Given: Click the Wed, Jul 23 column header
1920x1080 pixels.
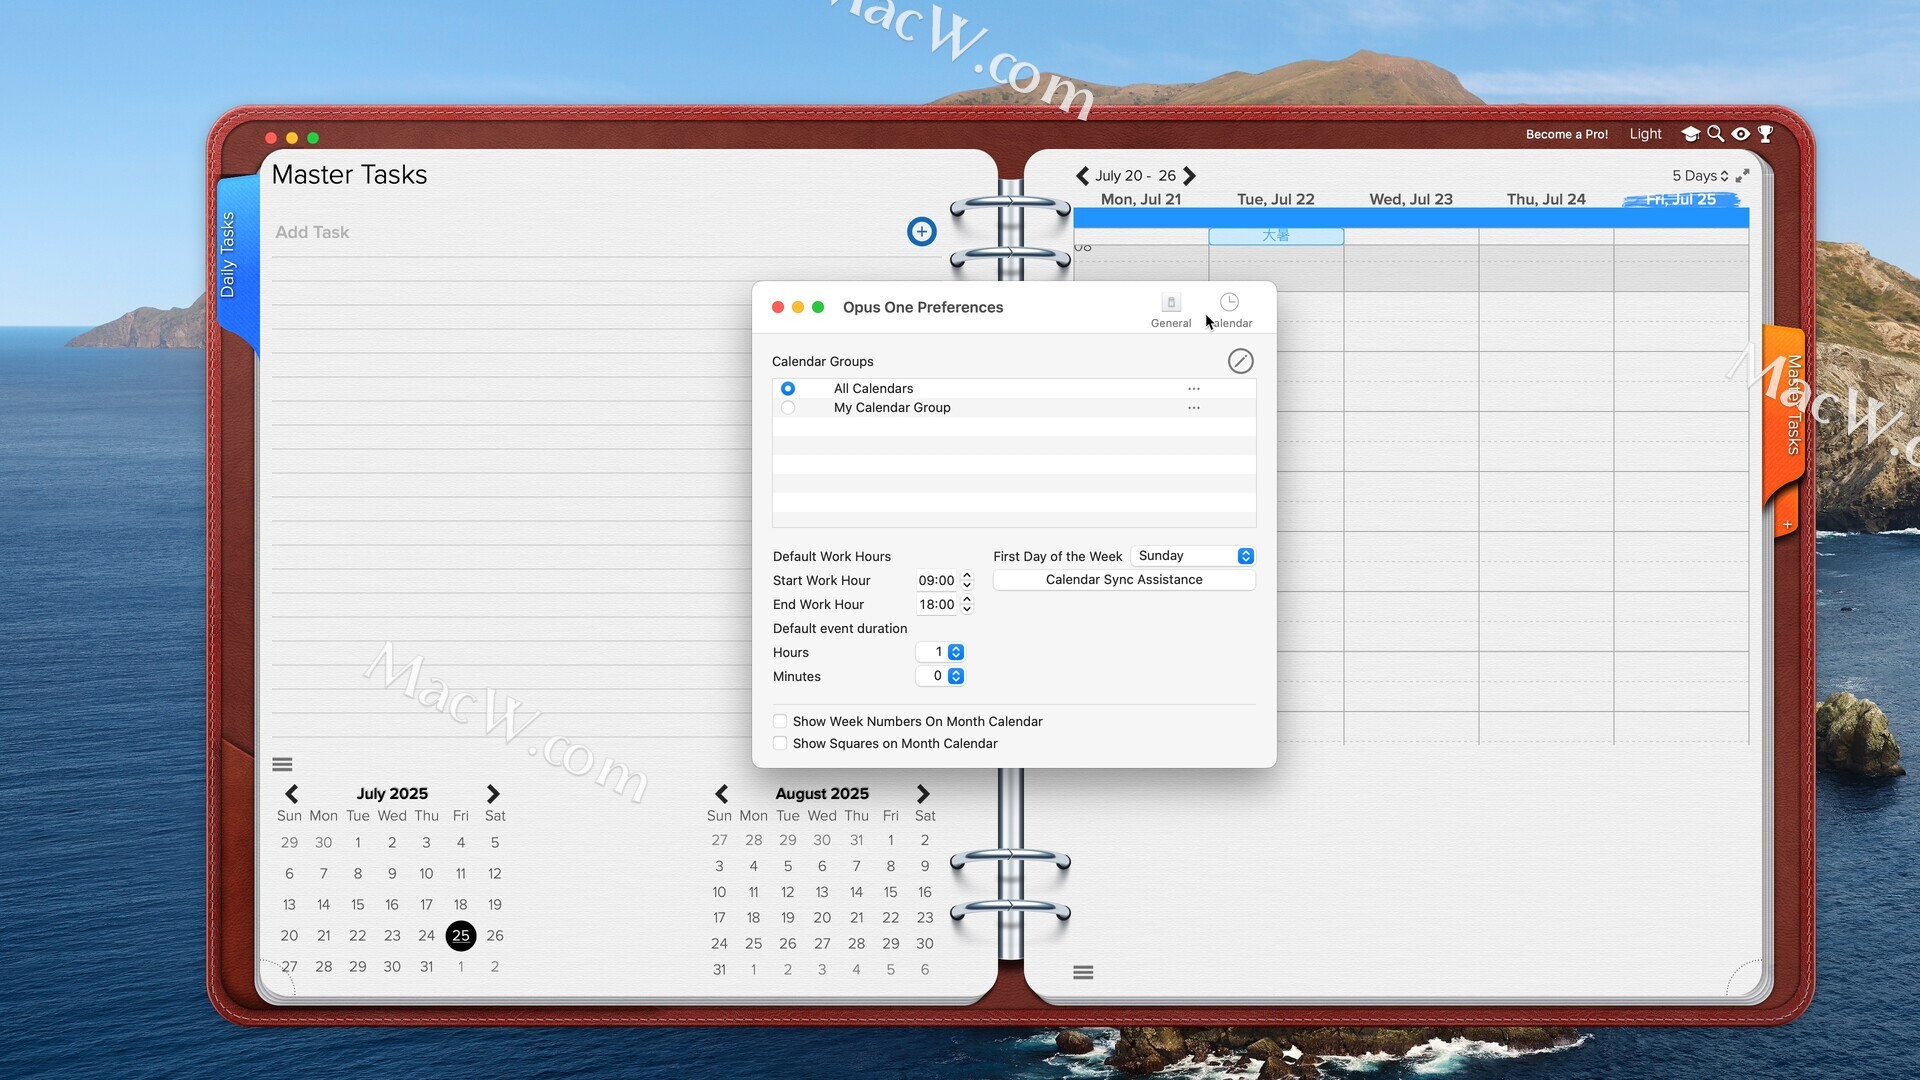Looking at the screenshot, I should pos(1411,199).
